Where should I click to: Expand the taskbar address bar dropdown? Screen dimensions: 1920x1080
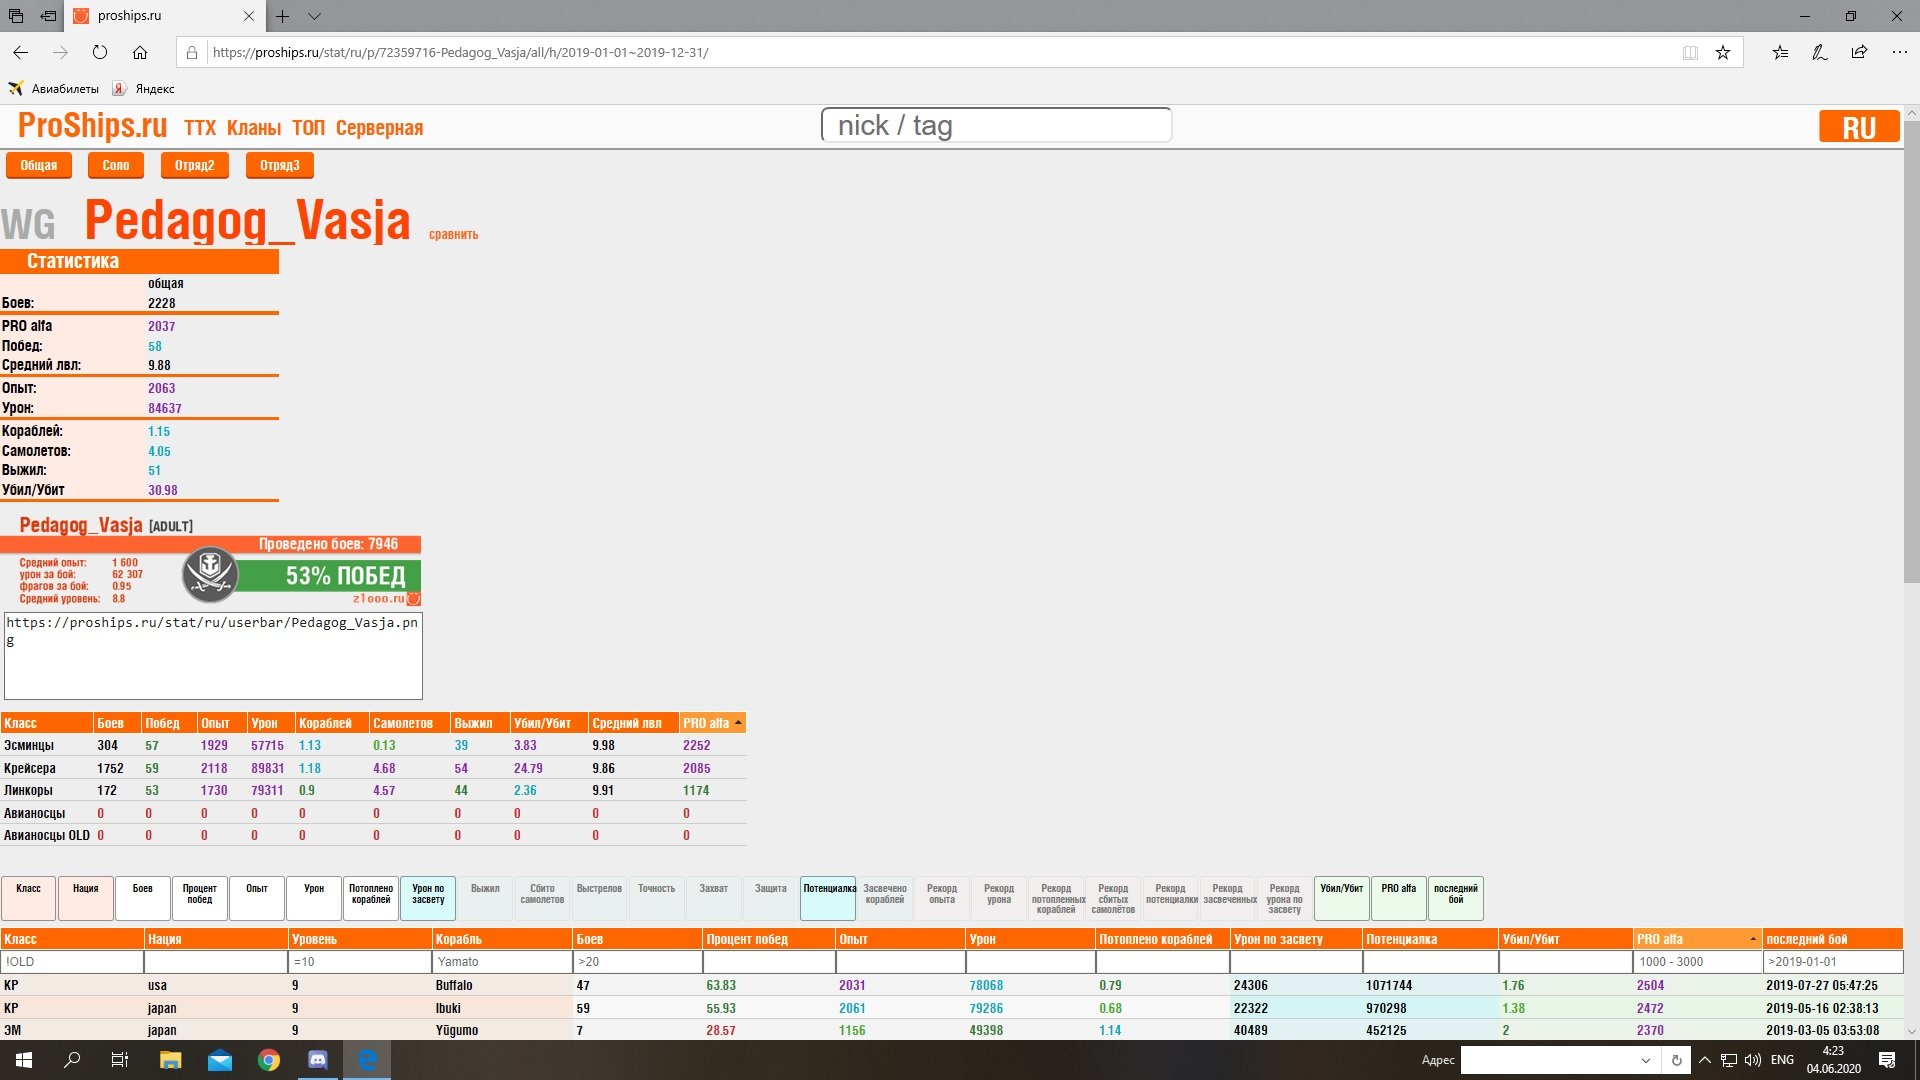click(x=1645, y=1060)
